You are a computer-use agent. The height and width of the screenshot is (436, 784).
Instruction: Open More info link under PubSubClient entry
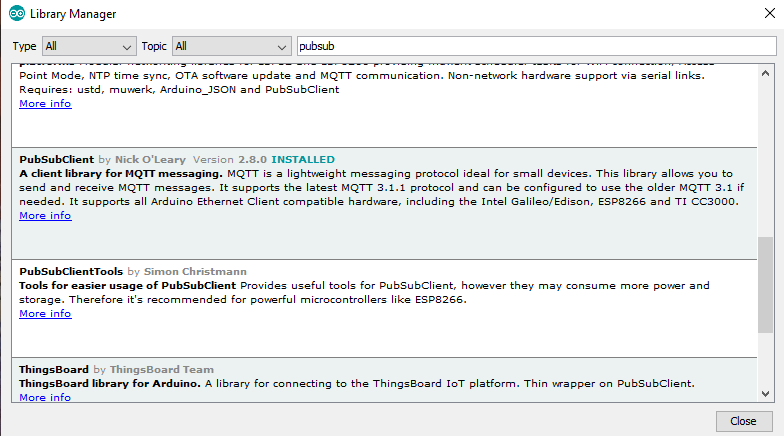(x=45, y=216)
